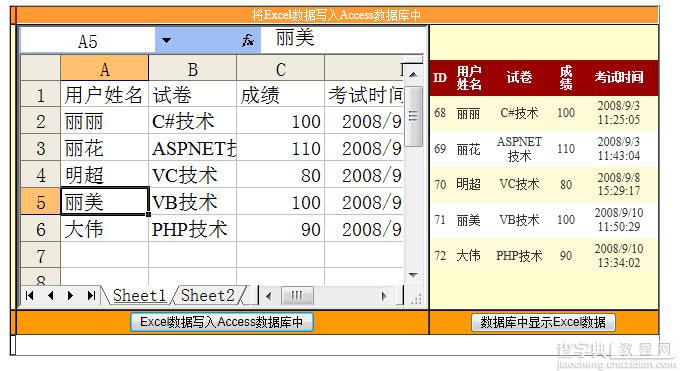
Task: Click 2008/9/3 11:25:05 in database table
Action: [619, 113]
